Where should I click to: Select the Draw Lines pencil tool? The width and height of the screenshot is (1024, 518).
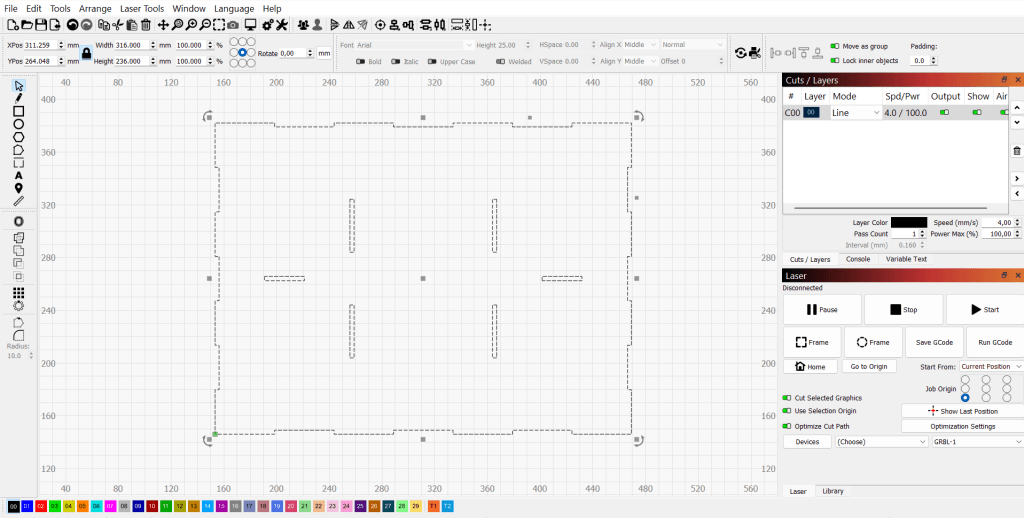pyautogui.click(x=19, y=98)
